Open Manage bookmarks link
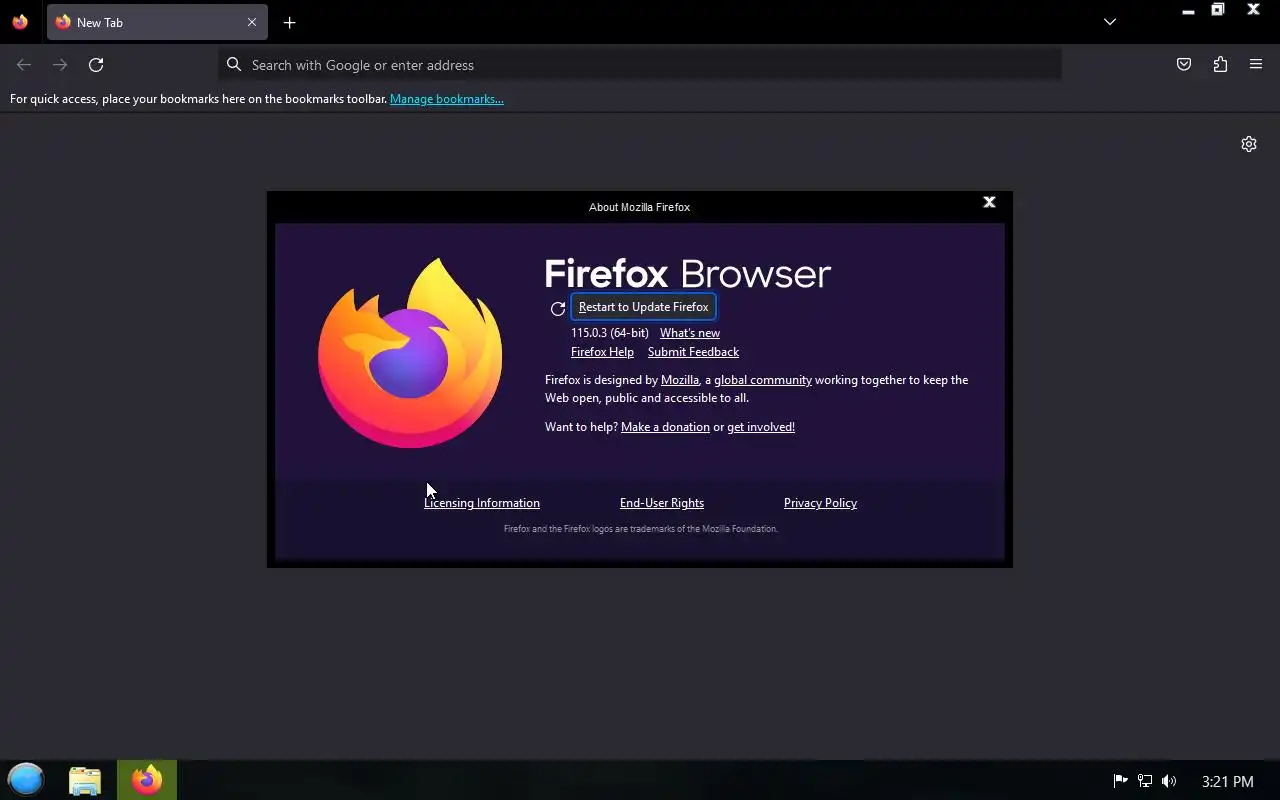The image size is (1280, 800). coord(447,99)
